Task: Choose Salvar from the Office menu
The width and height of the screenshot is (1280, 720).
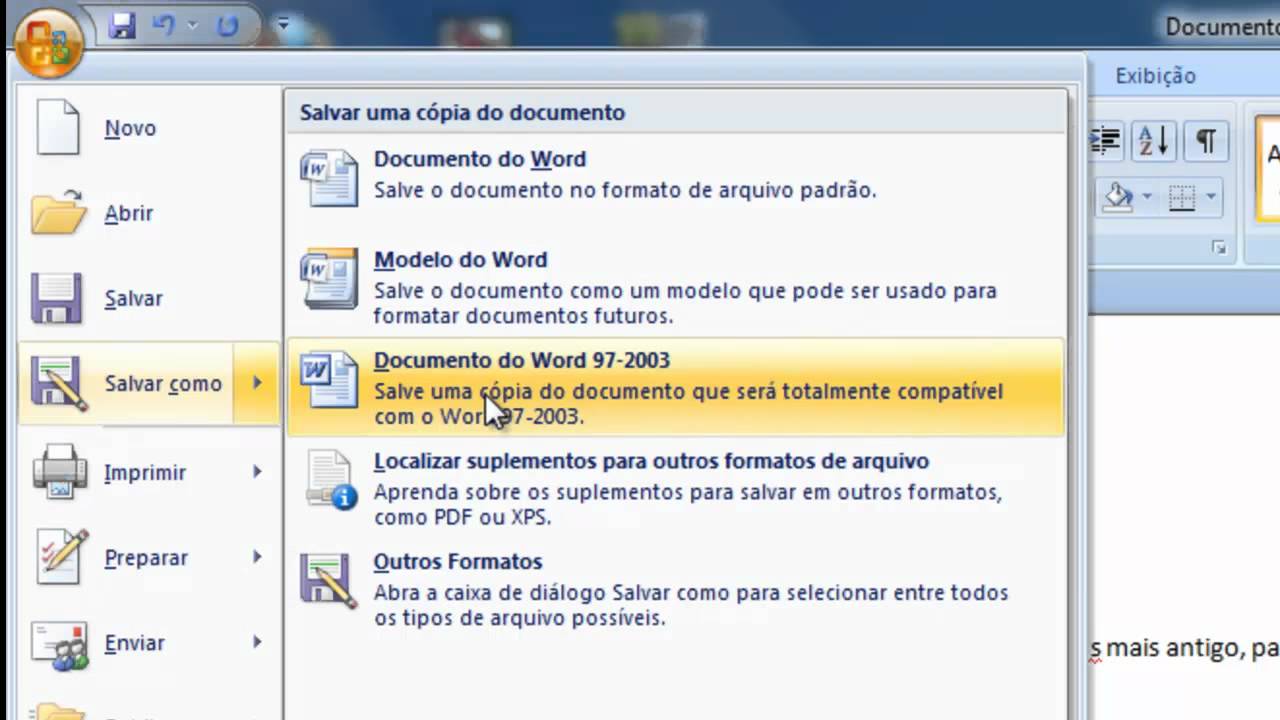Action: [x=148, y=298]
